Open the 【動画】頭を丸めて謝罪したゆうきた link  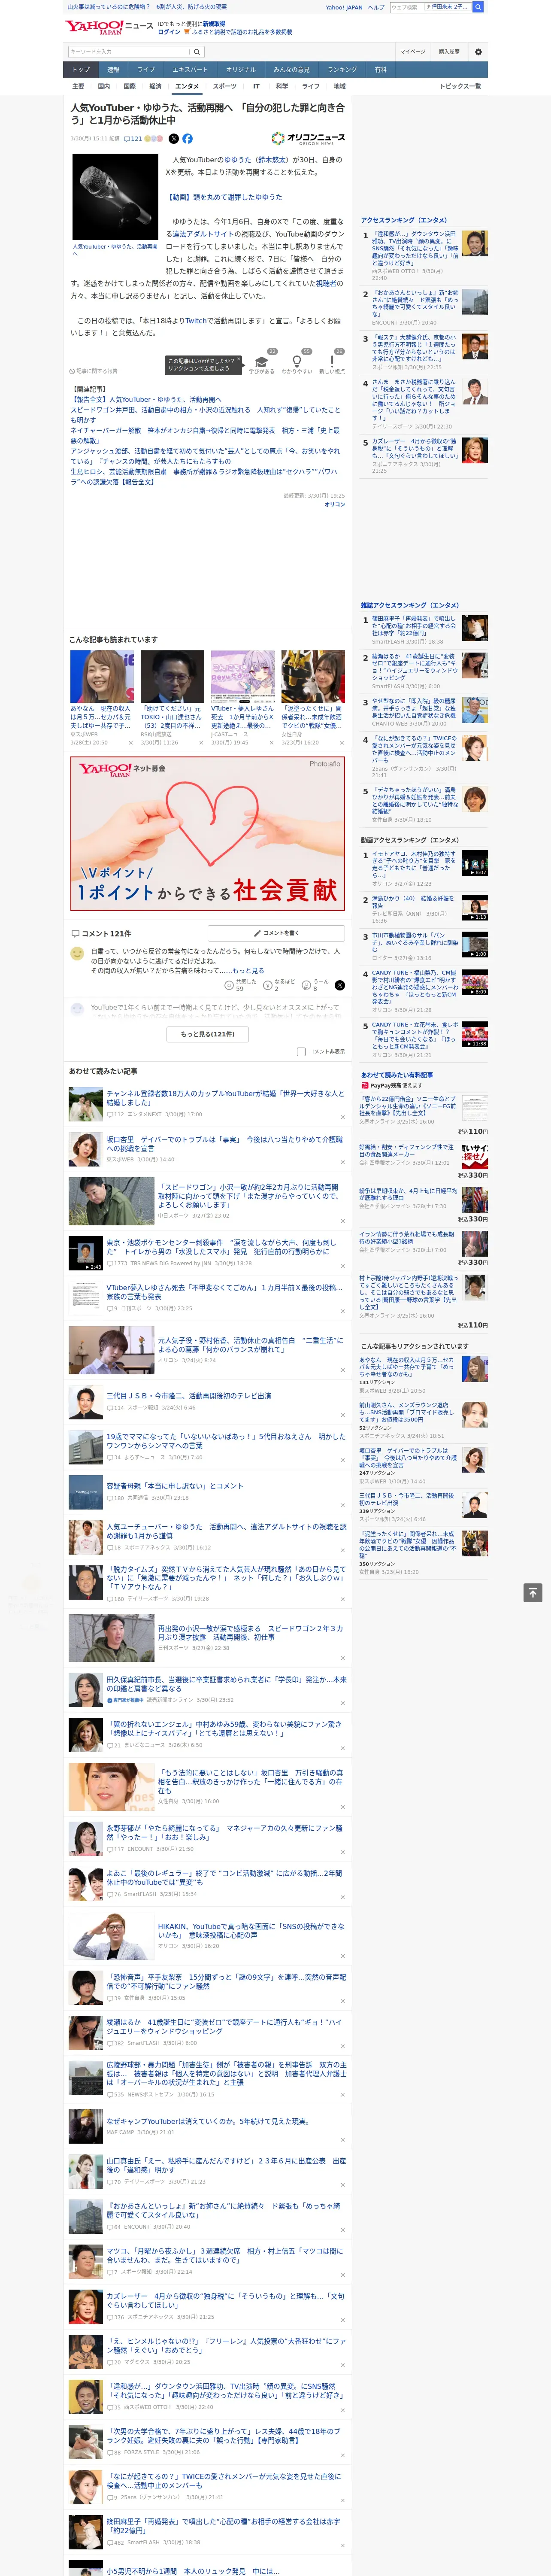(x=224, y=197)
